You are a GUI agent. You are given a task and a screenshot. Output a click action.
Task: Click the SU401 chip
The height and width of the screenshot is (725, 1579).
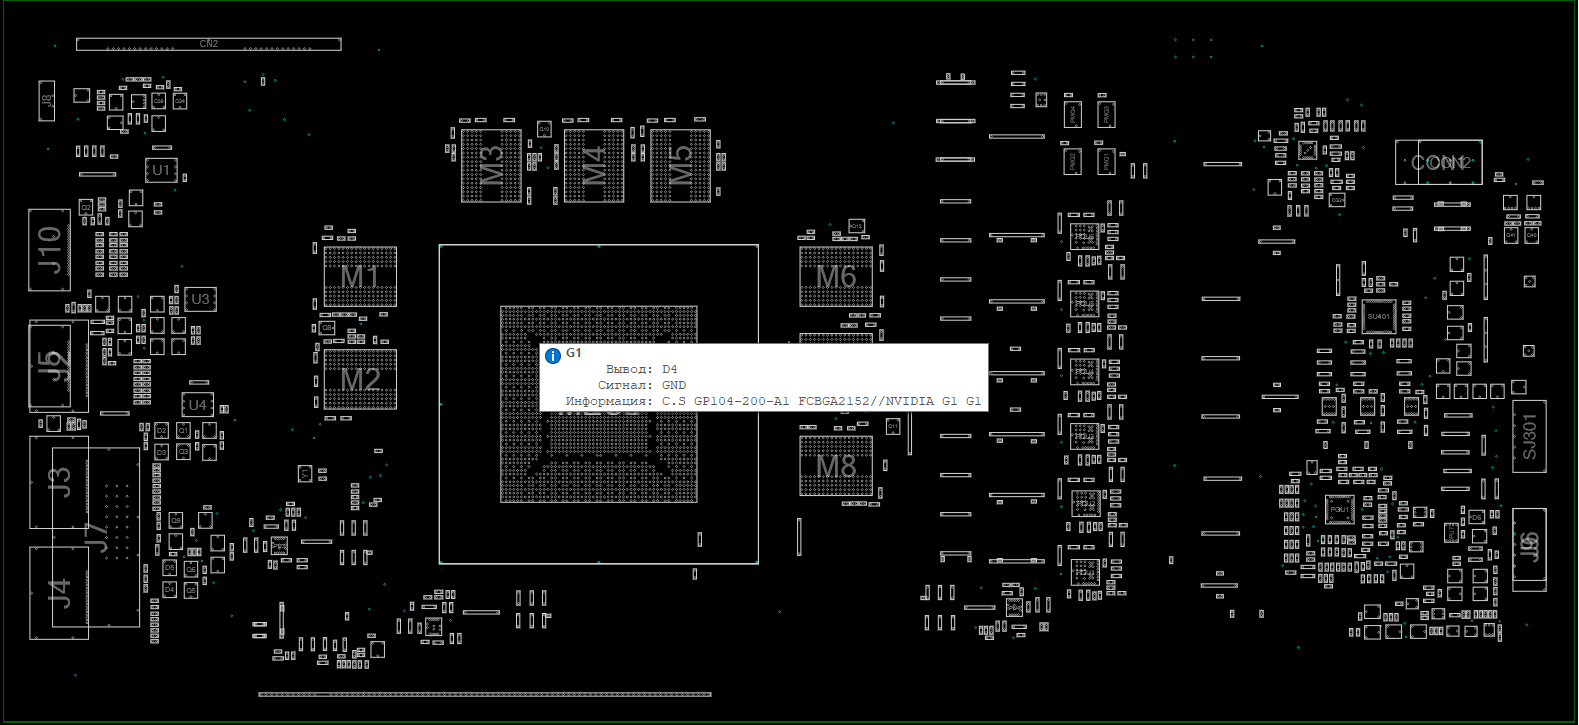point(1377,316)
